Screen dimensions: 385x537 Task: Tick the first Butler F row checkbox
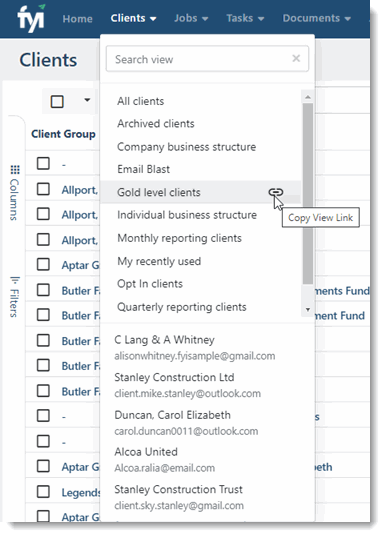pos(43,290)
